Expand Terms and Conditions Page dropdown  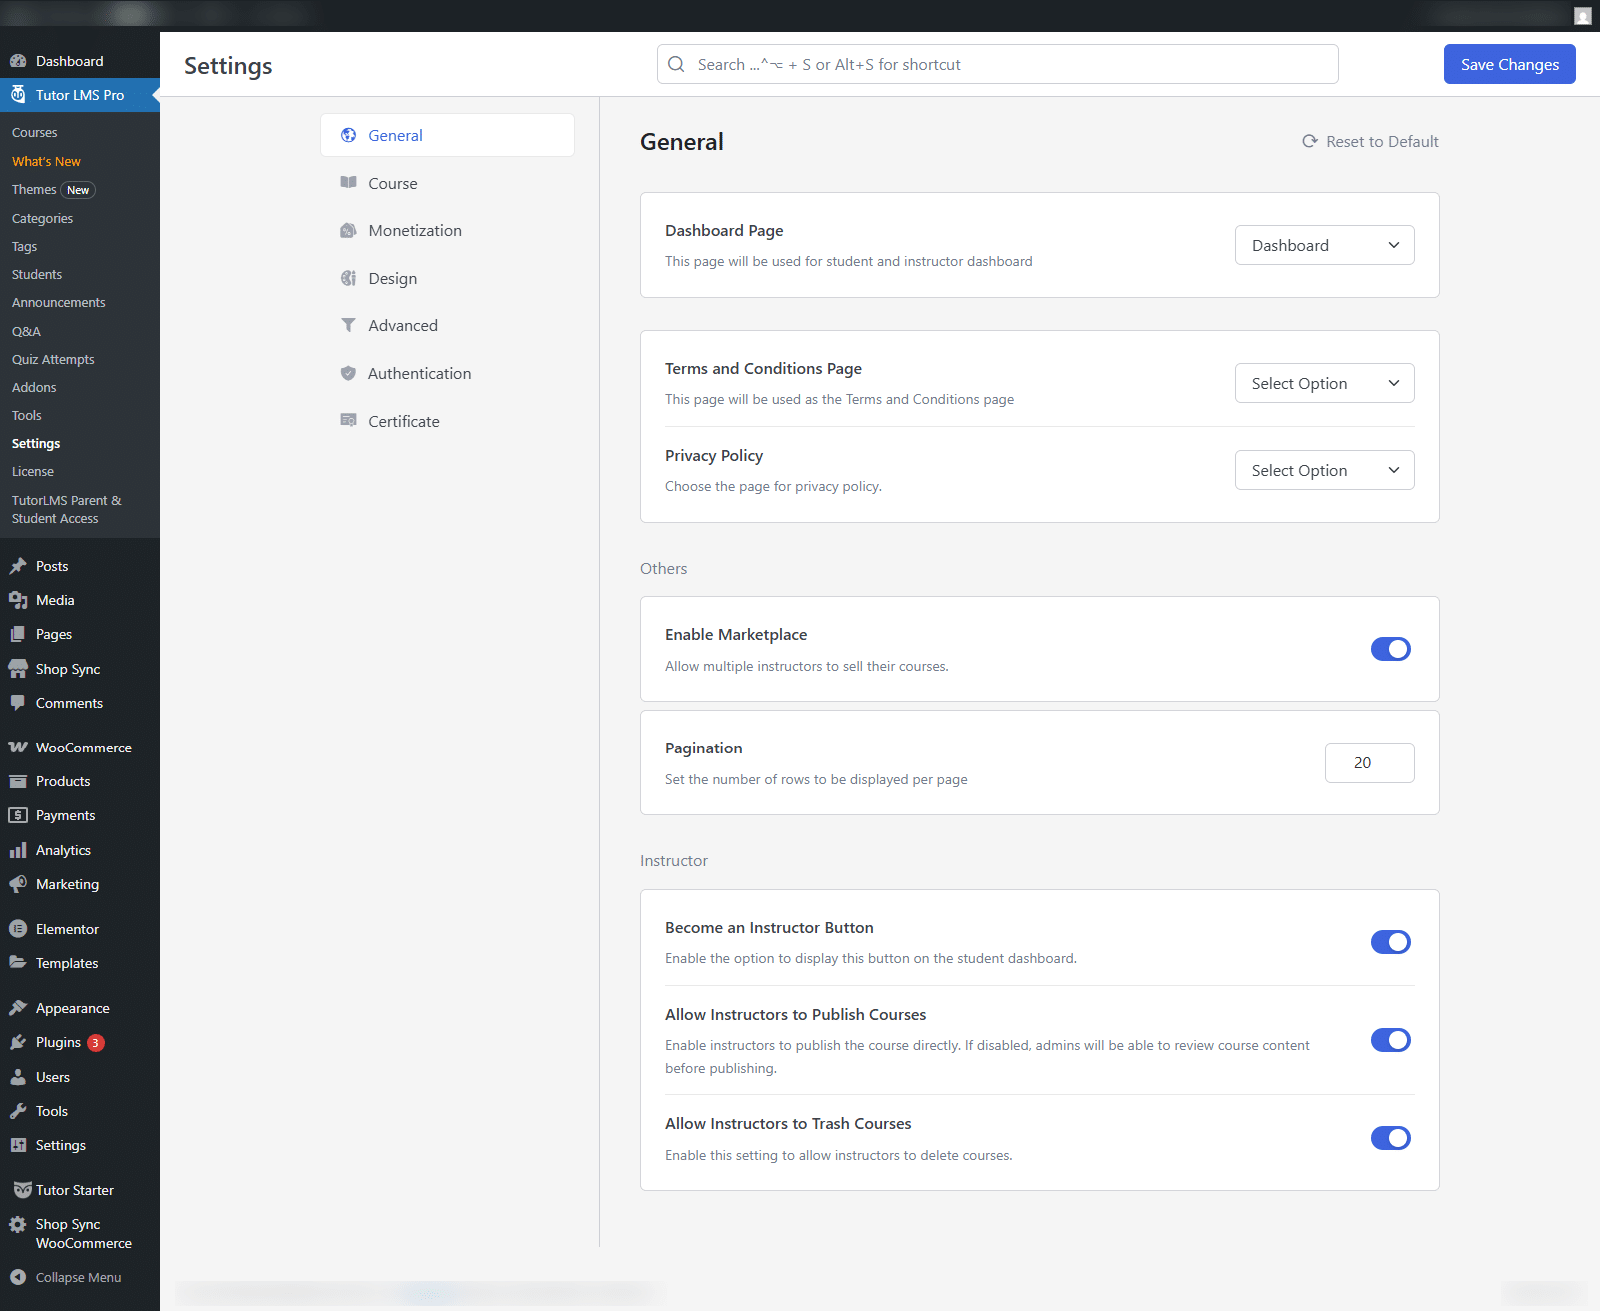pyautogui.click(x=1324, y=383)
